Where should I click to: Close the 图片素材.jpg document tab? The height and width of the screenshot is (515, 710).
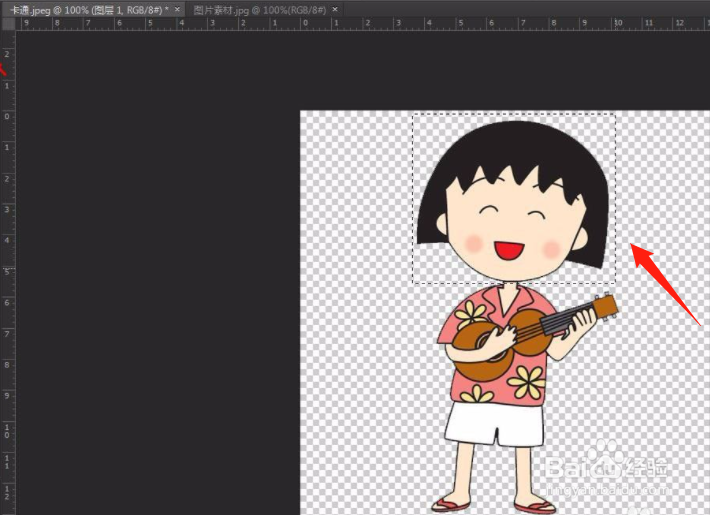click(335, 9)
